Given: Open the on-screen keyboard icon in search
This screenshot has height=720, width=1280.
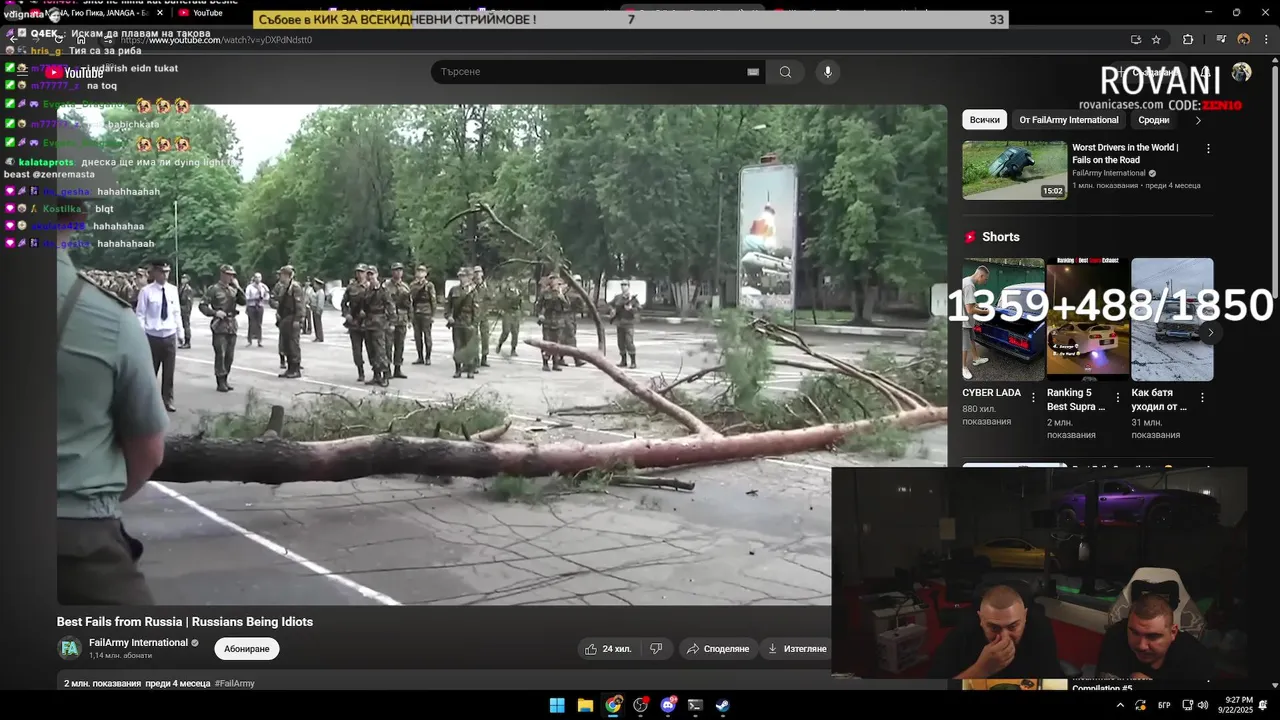Looking at the screenshot, I should click(753, 72).
